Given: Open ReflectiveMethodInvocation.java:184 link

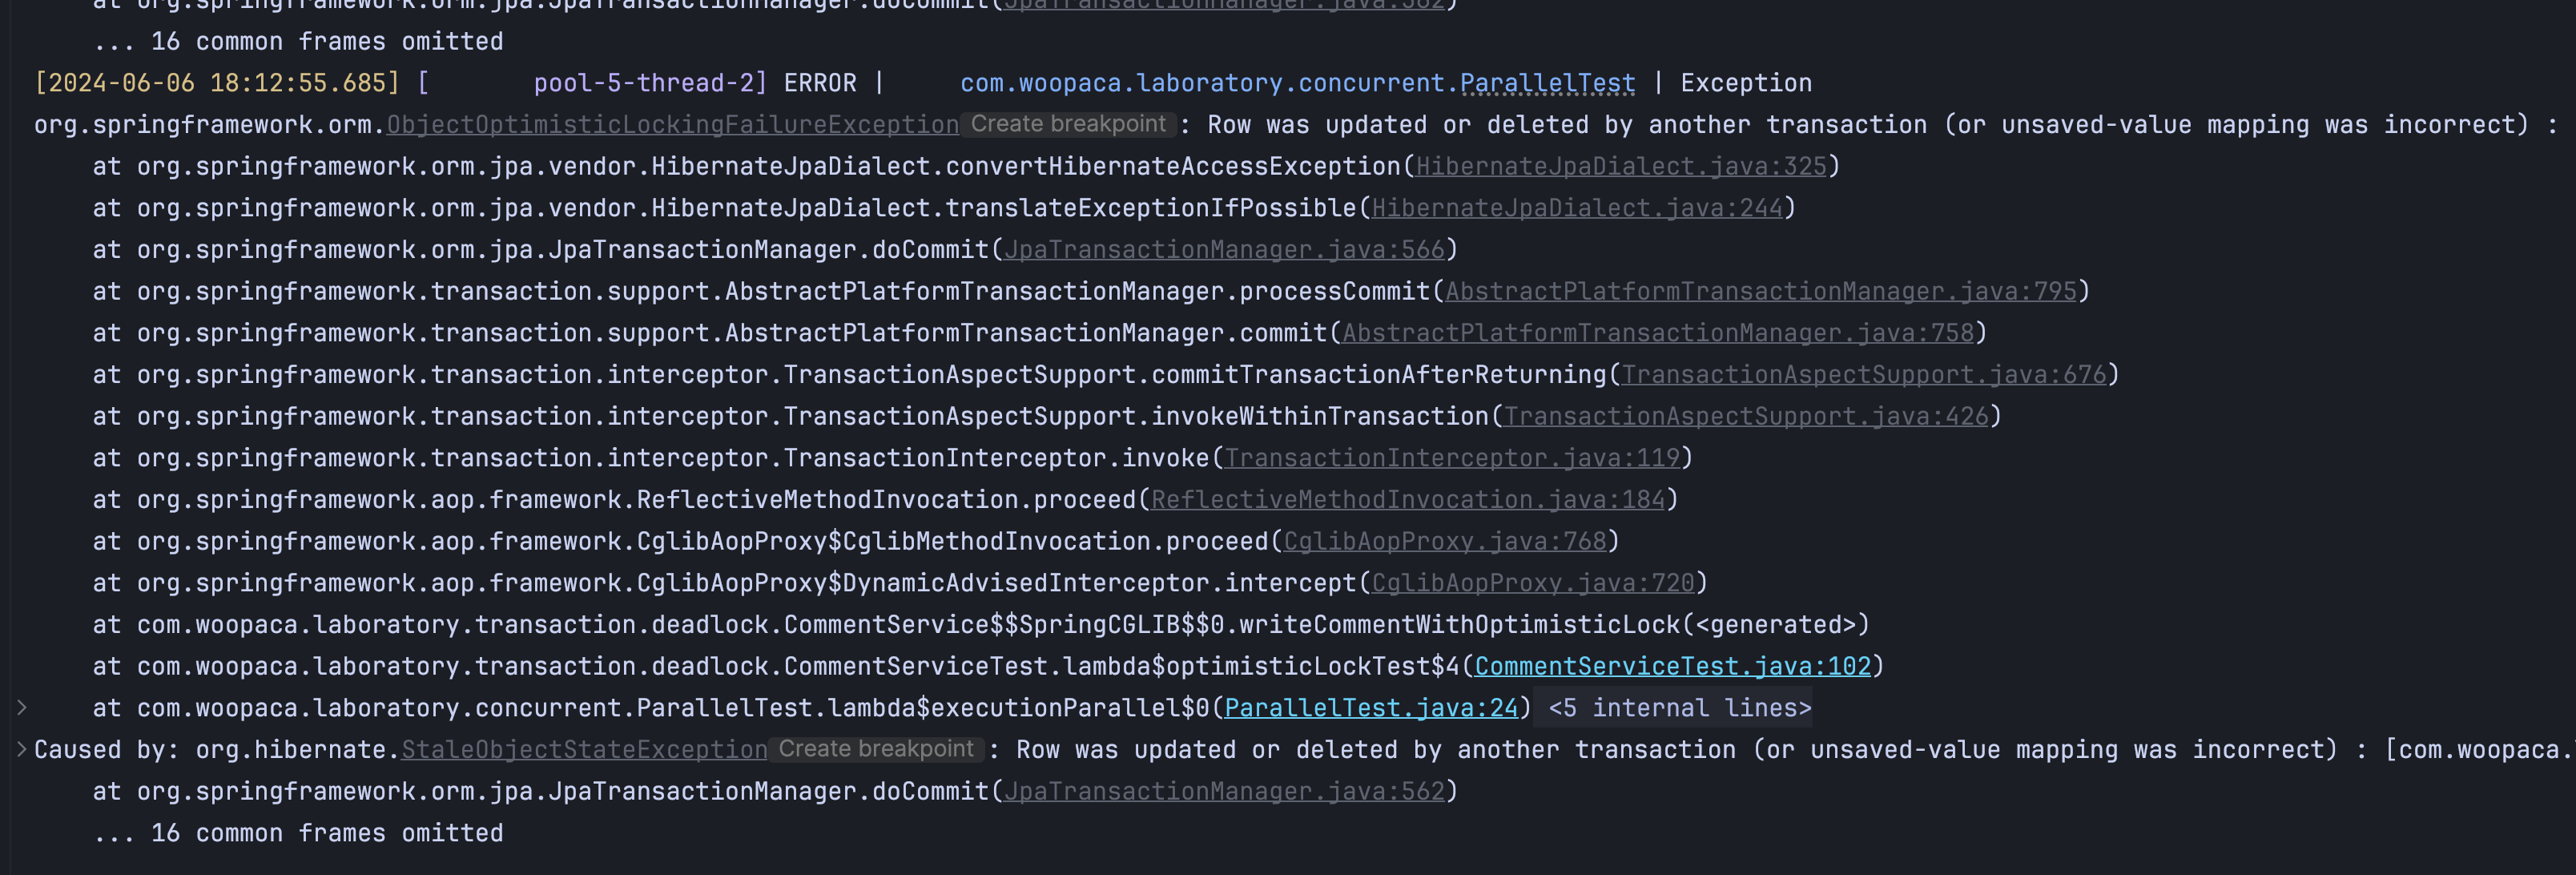Looking at the screenshot, I should pos(1407,500).
